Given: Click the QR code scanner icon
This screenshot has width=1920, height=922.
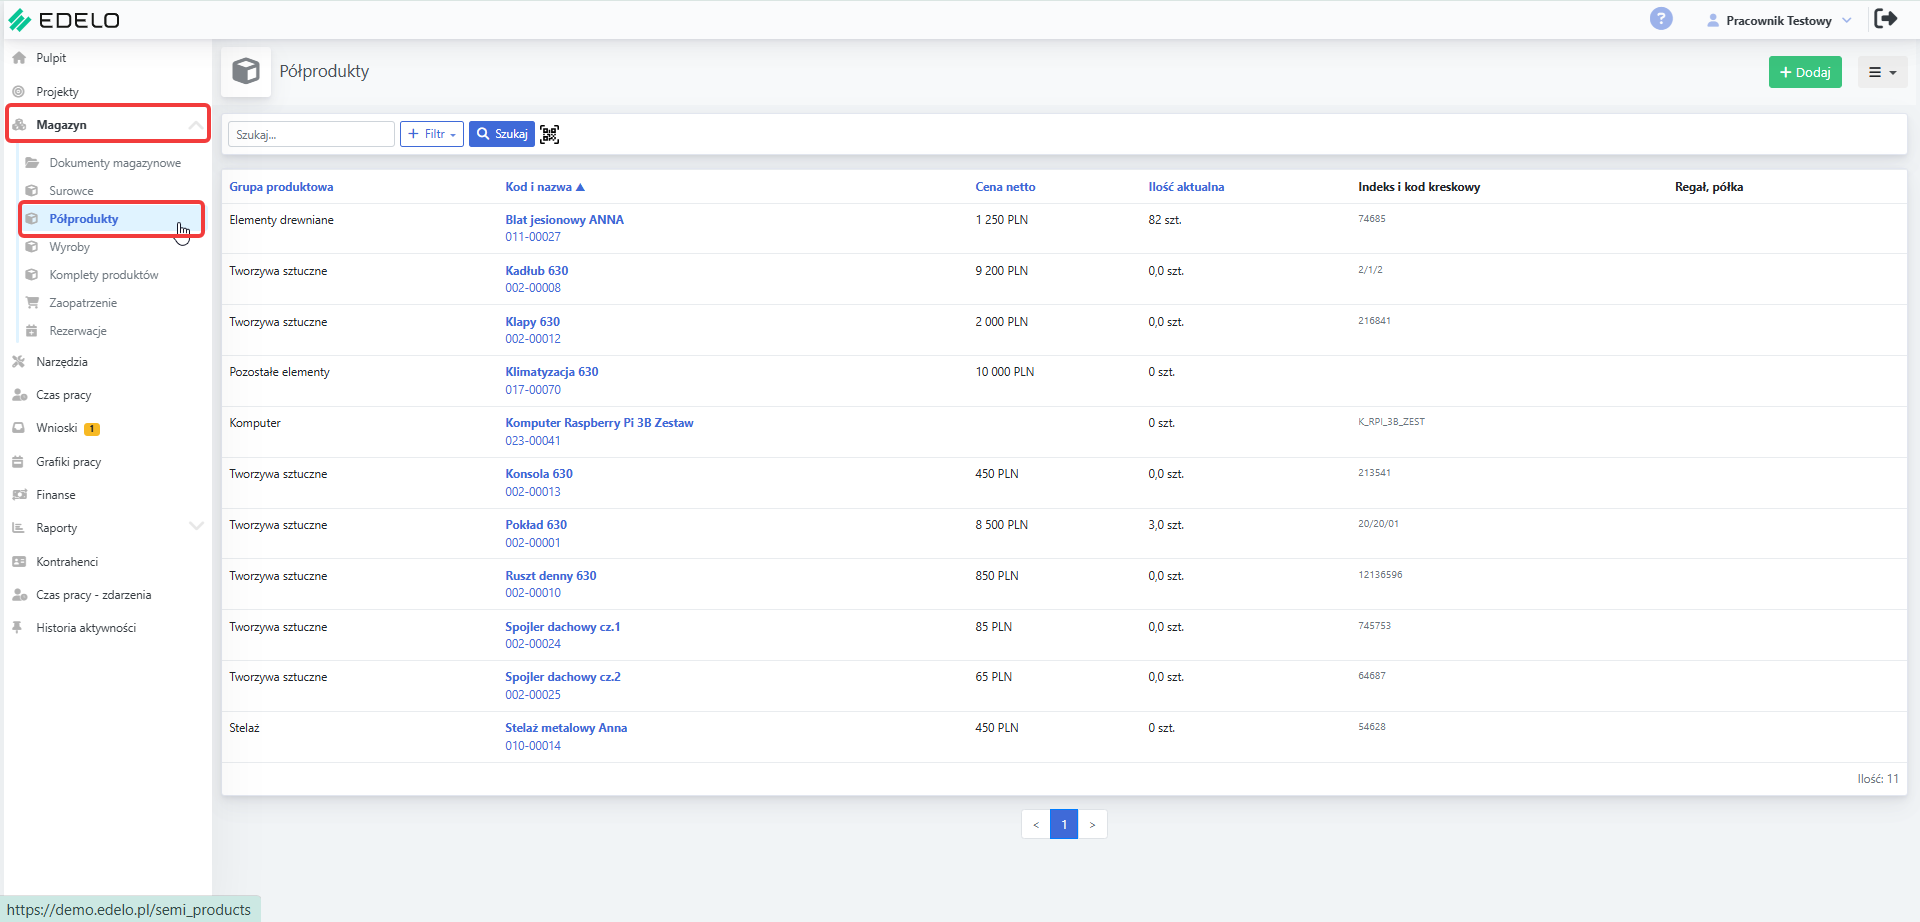Looking at the screenshot, I should tap(550, 134).
